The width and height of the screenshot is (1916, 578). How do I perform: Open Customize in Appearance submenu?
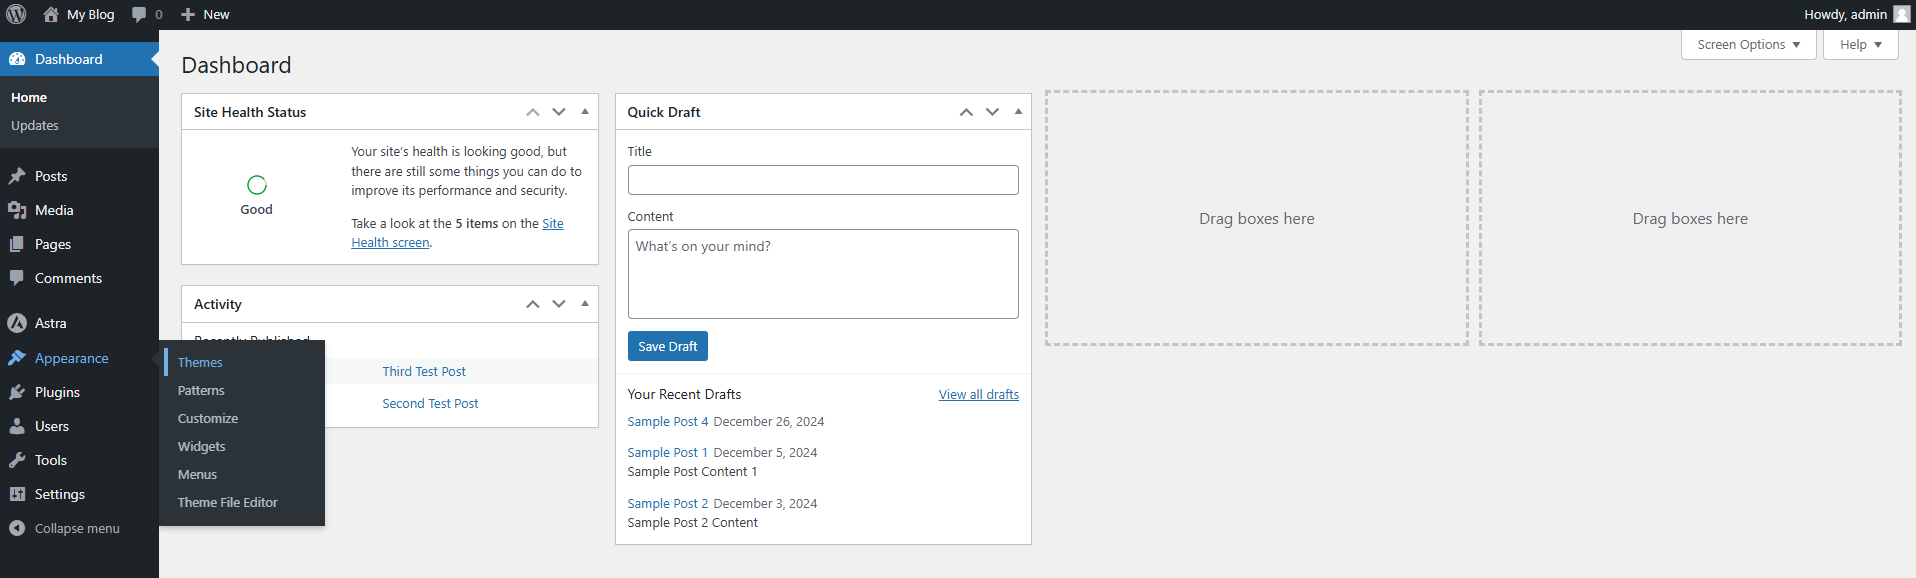click(208, 418)
